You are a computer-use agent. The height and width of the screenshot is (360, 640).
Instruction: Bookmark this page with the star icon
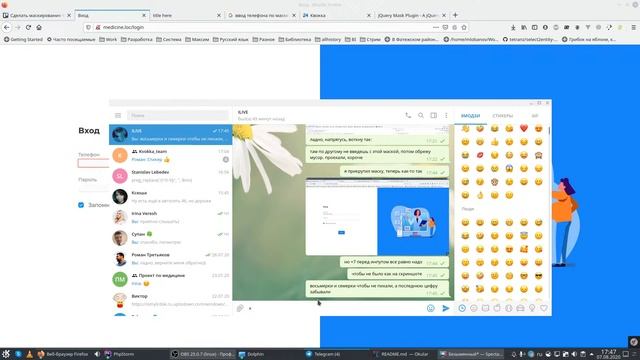tap(464, 27)
